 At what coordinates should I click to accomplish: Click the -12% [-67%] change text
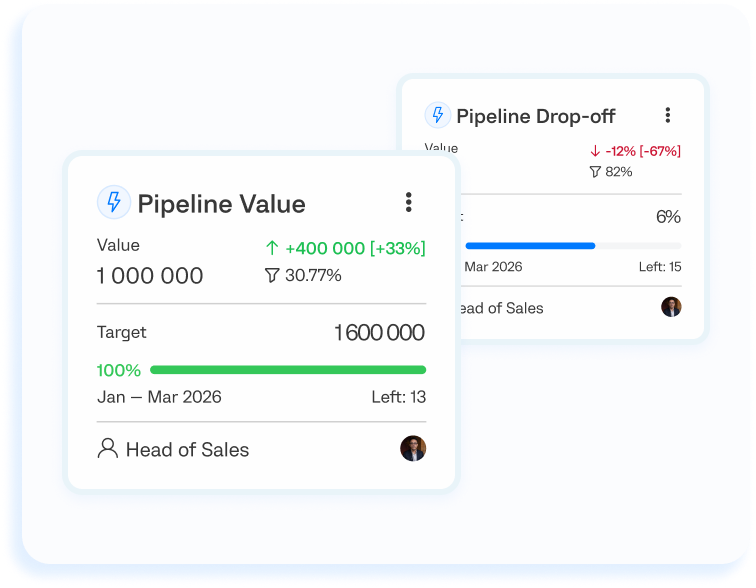tap(643, 151)
